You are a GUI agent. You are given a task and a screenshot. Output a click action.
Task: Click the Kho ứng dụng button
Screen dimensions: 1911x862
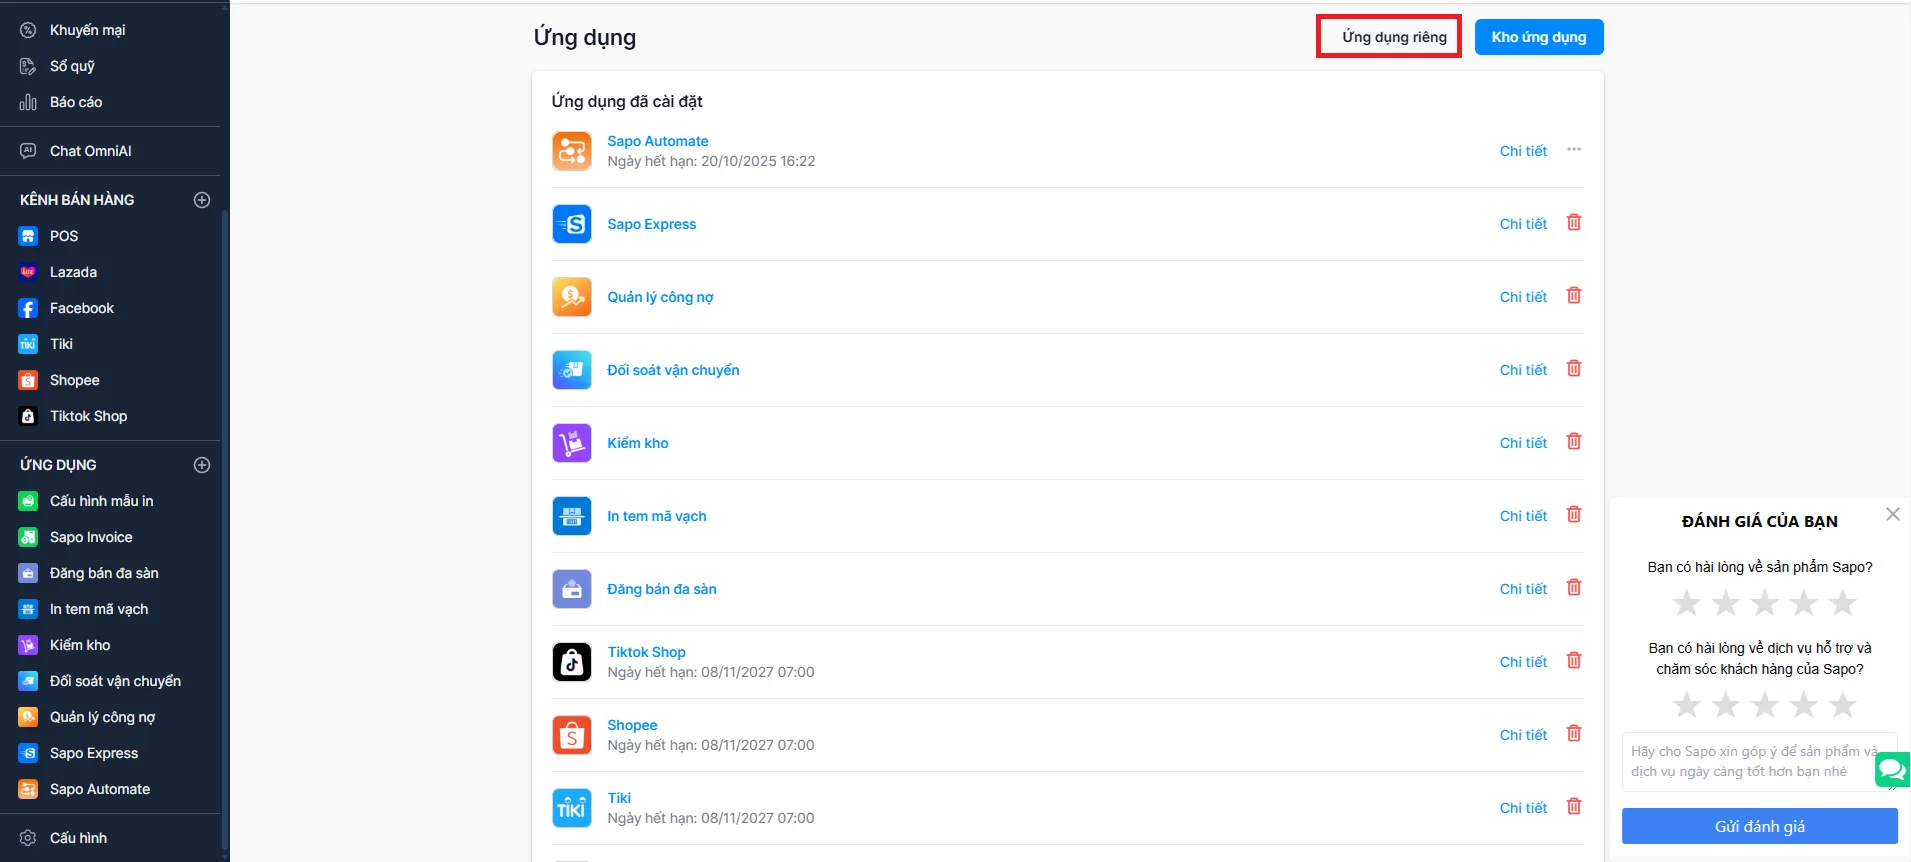tap(1539, 37)
